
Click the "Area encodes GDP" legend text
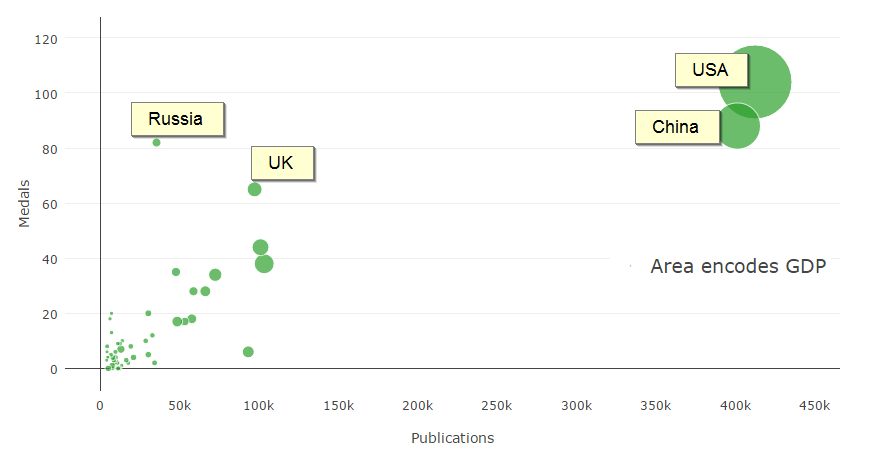click(737, 266)
